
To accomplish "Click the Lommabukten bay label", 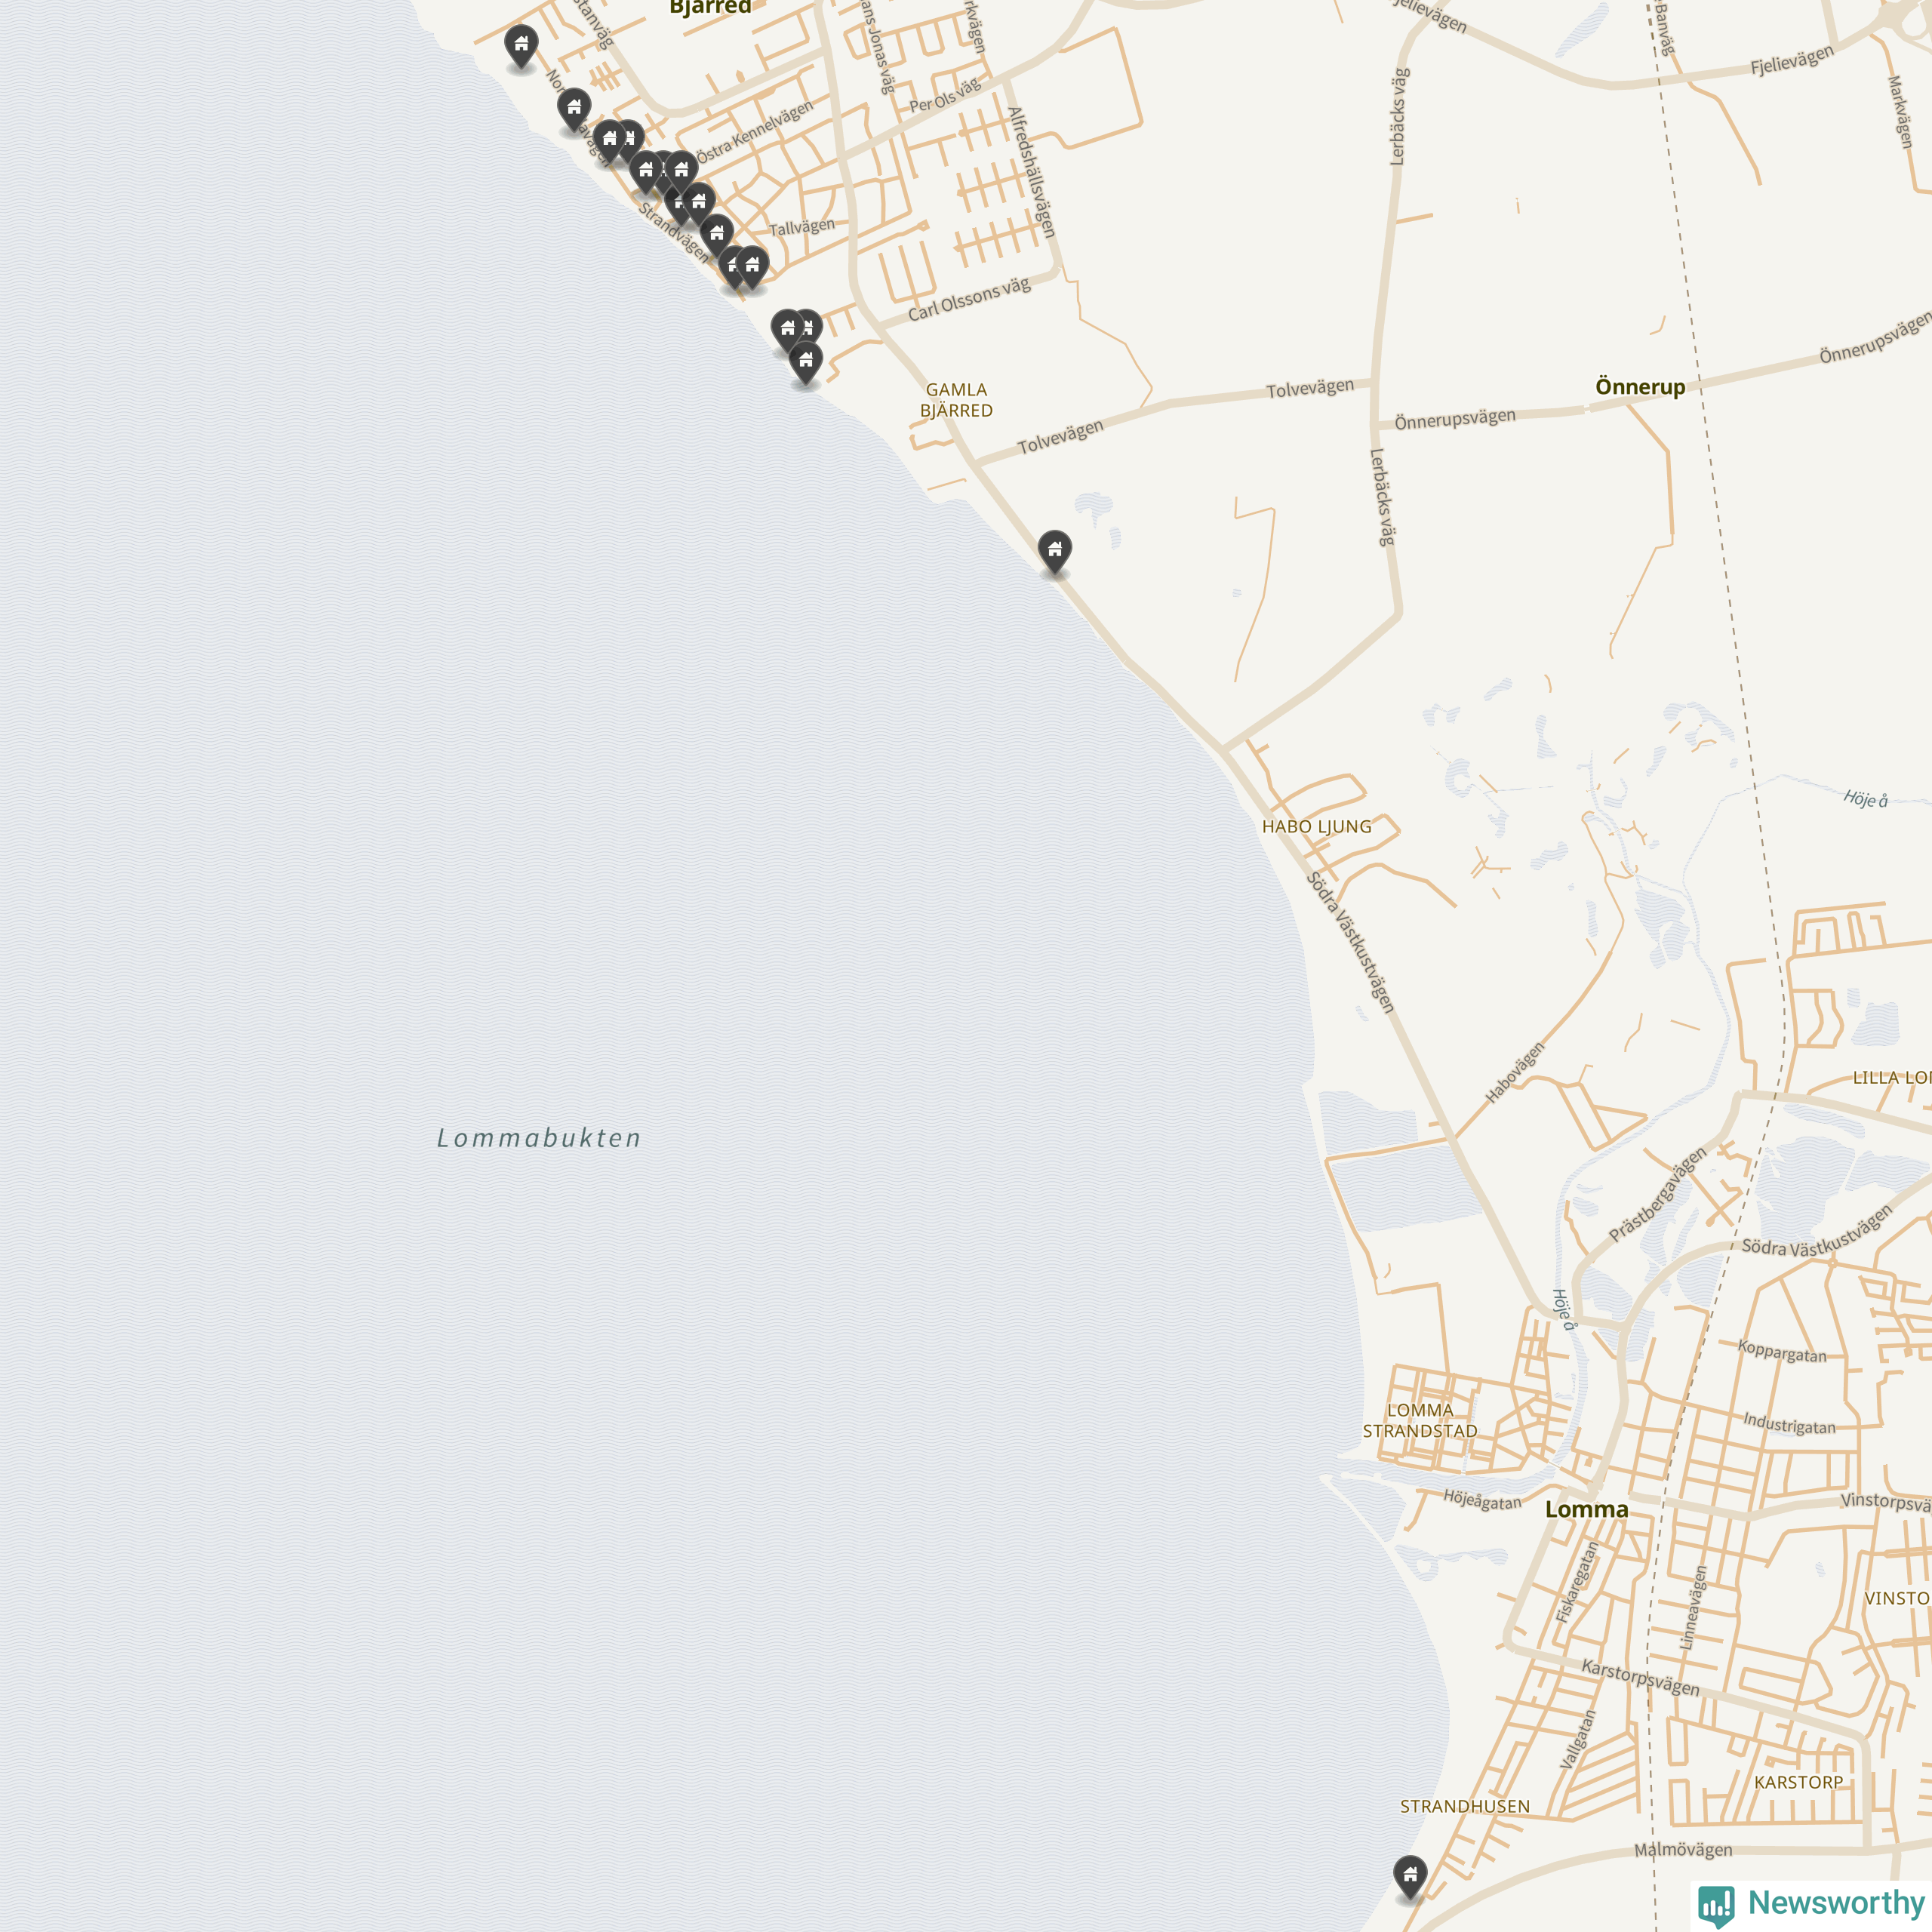I will [539, 1138].
